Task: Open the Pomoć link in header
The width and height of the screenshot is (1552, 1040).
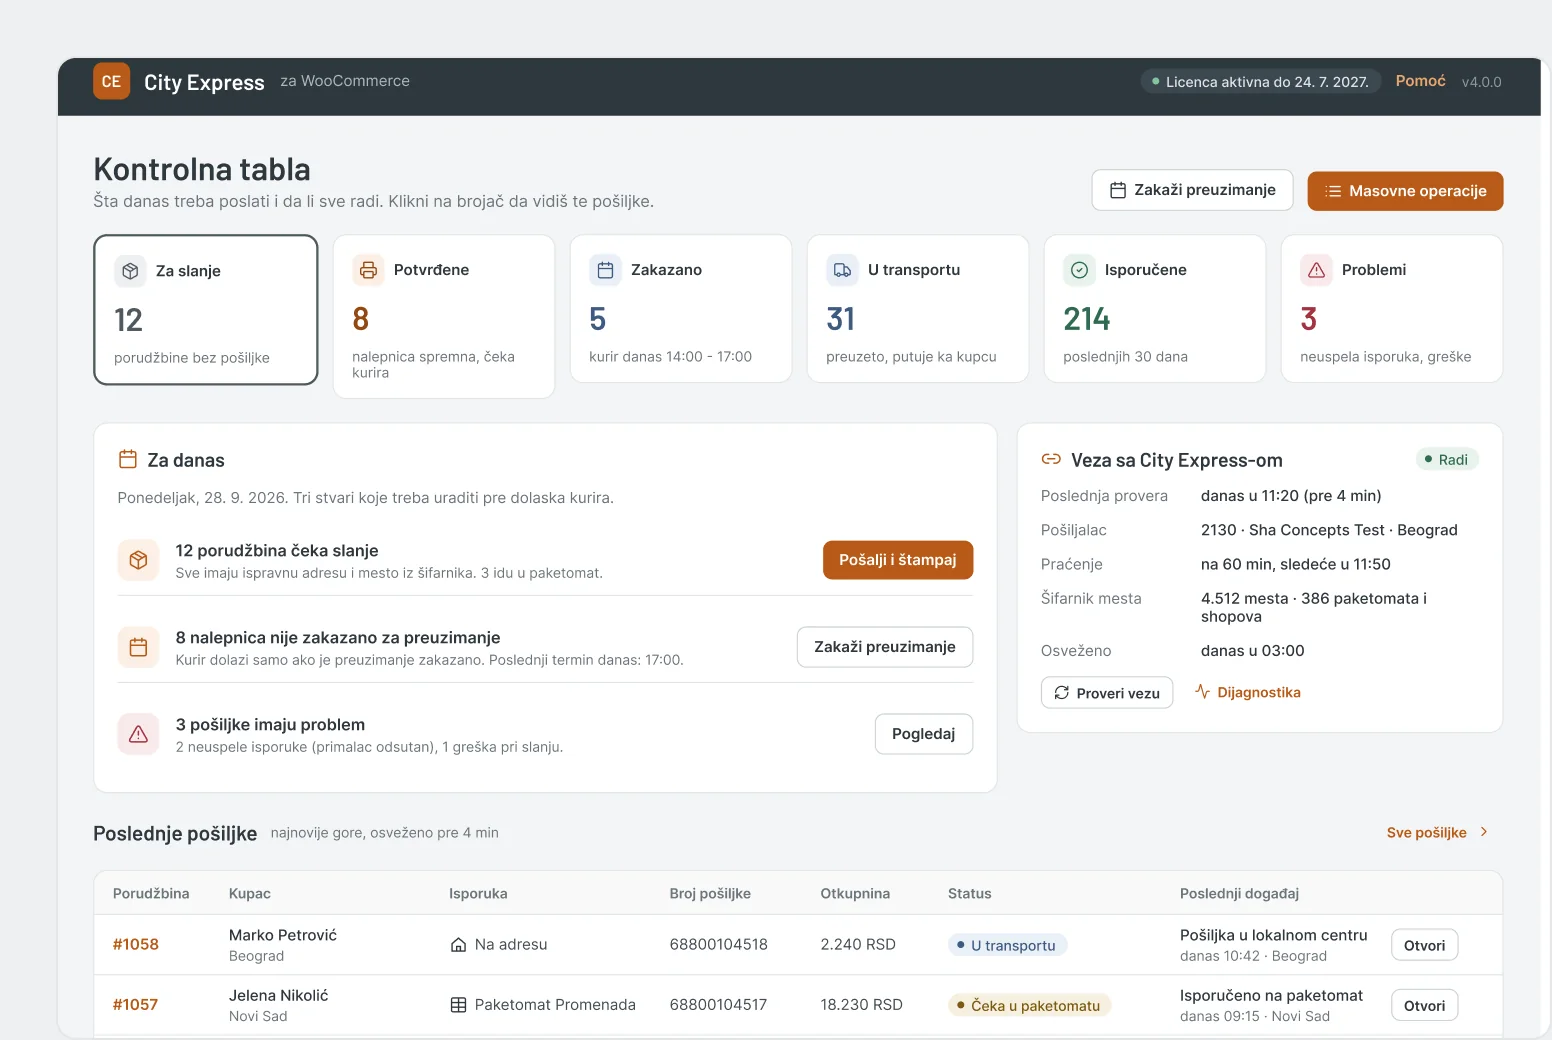Action: tap(1420, 81)
